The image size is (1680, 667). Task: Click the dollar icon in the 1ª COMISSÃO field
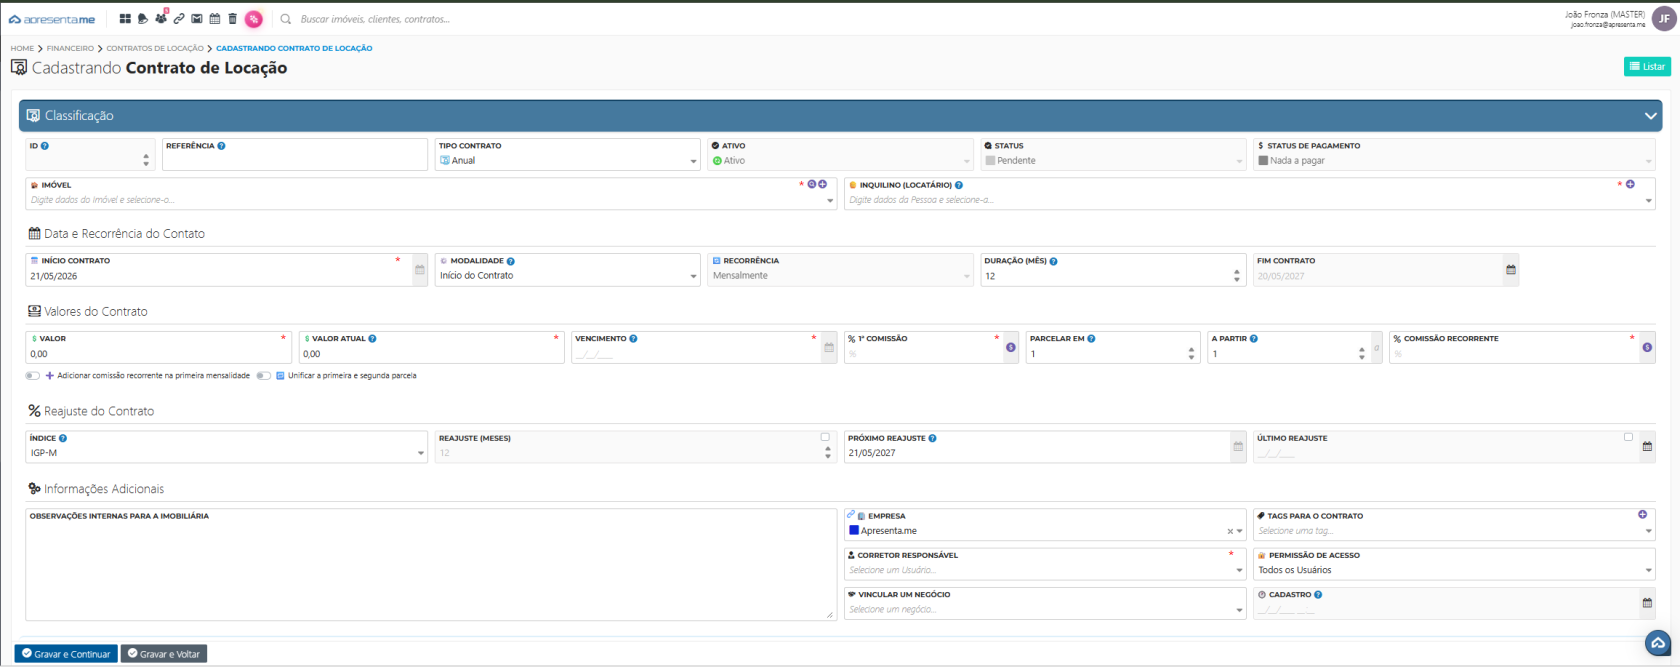coord(1011,348)
